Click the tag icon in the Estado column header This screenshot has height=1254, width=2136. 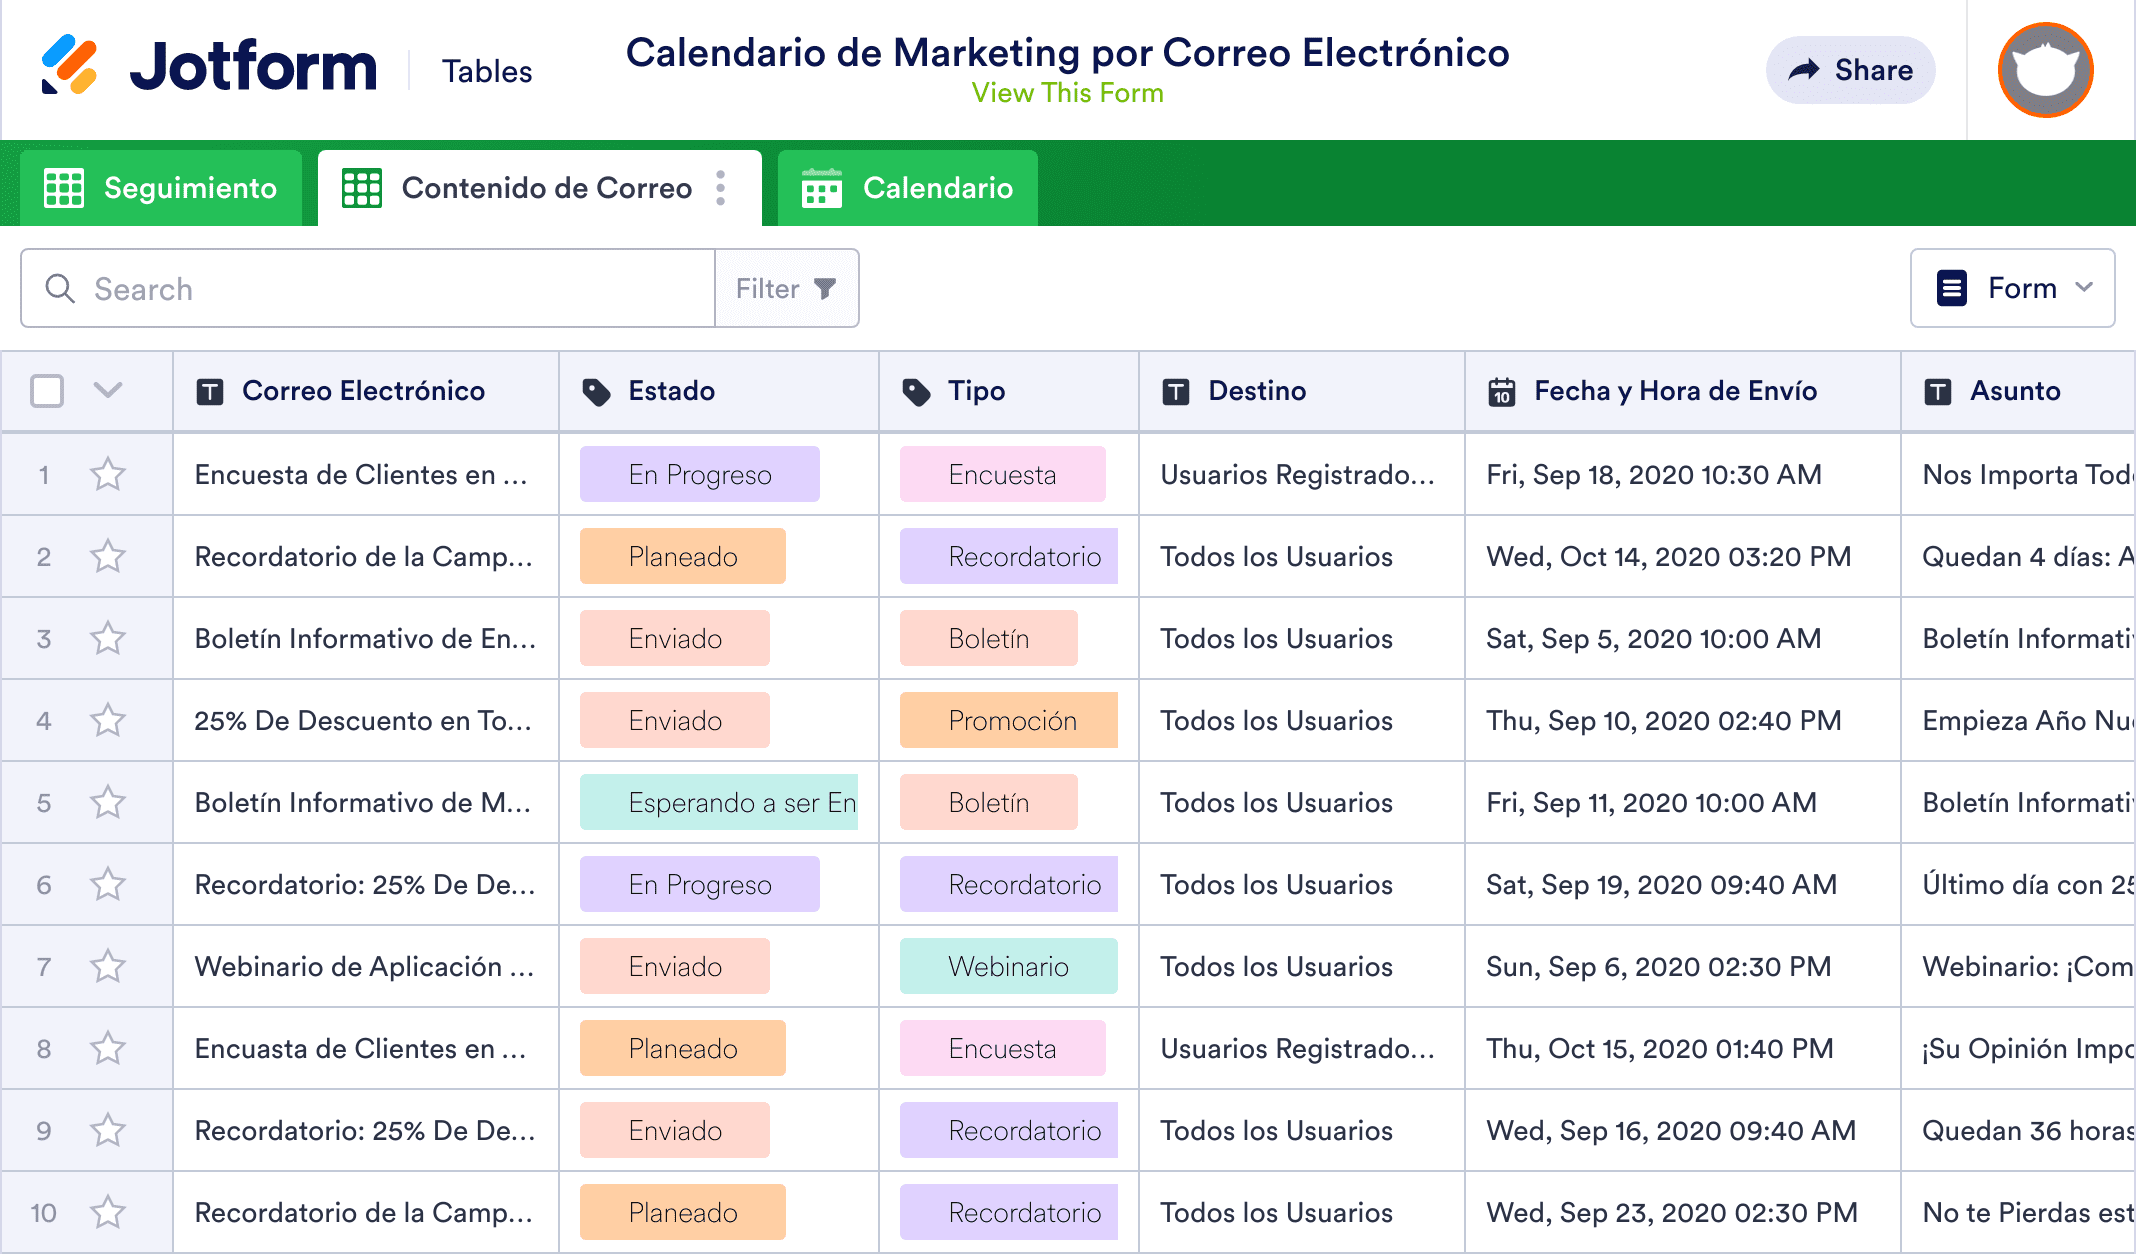click(x=597, y=391)
